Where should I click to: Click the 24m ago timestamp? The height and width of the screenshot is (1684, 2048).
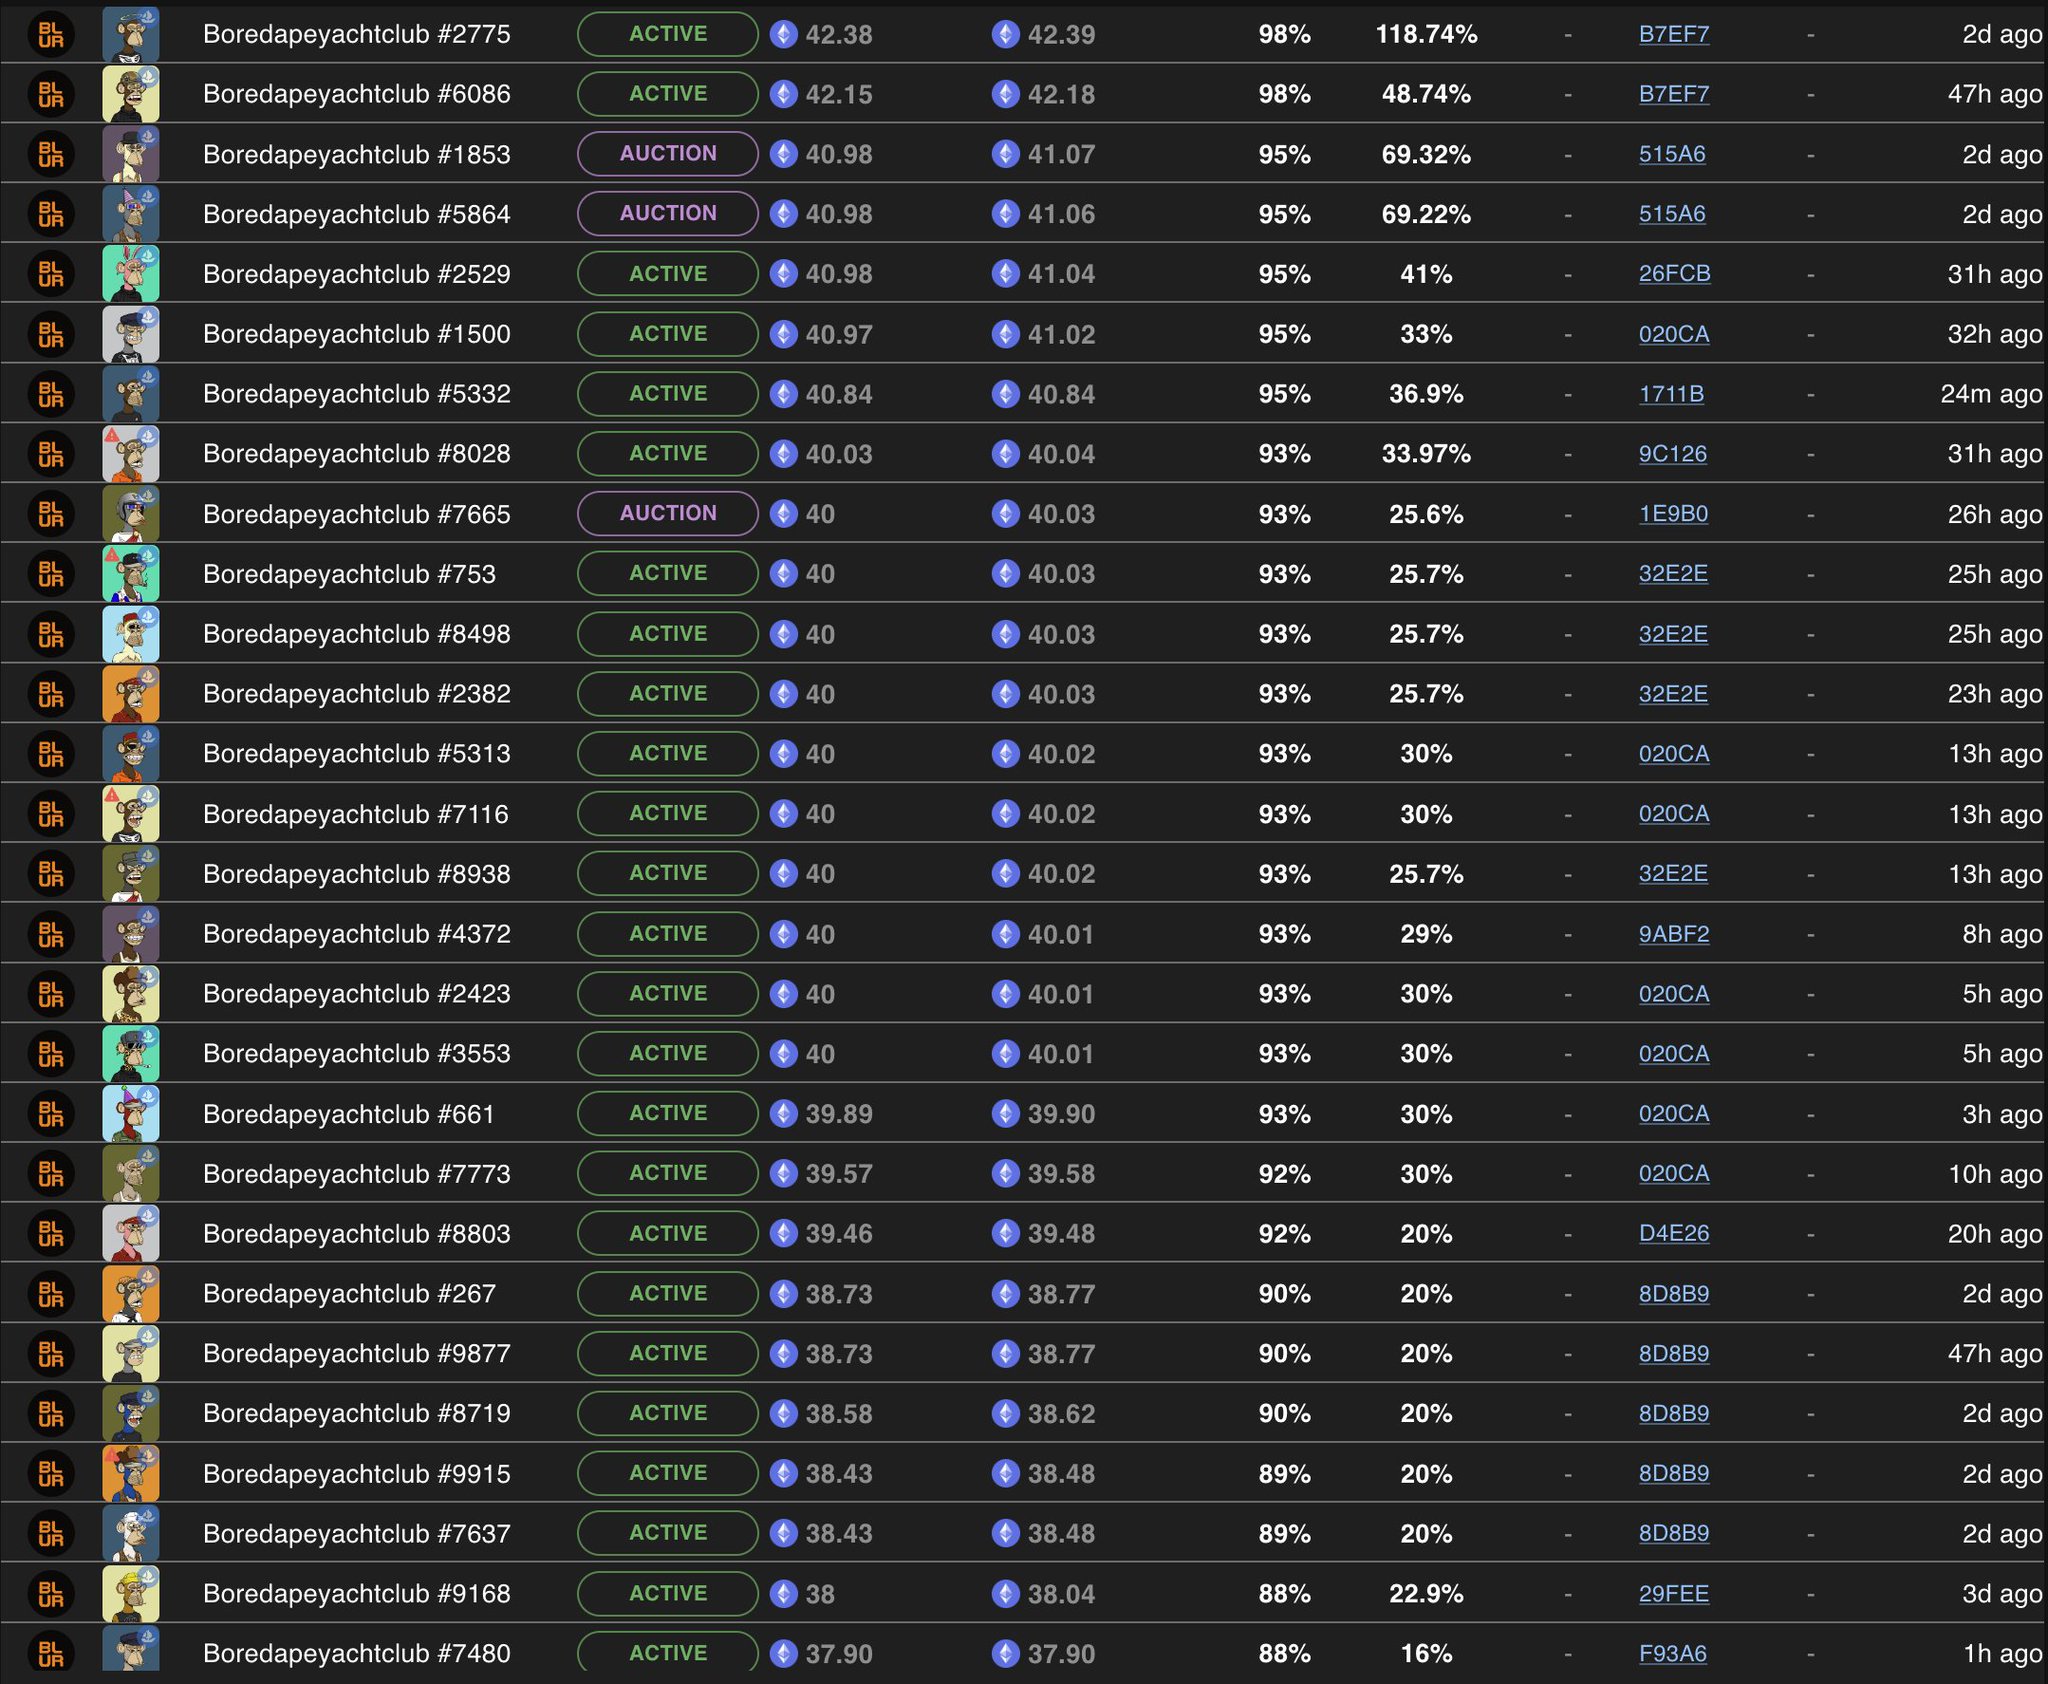1991,394
